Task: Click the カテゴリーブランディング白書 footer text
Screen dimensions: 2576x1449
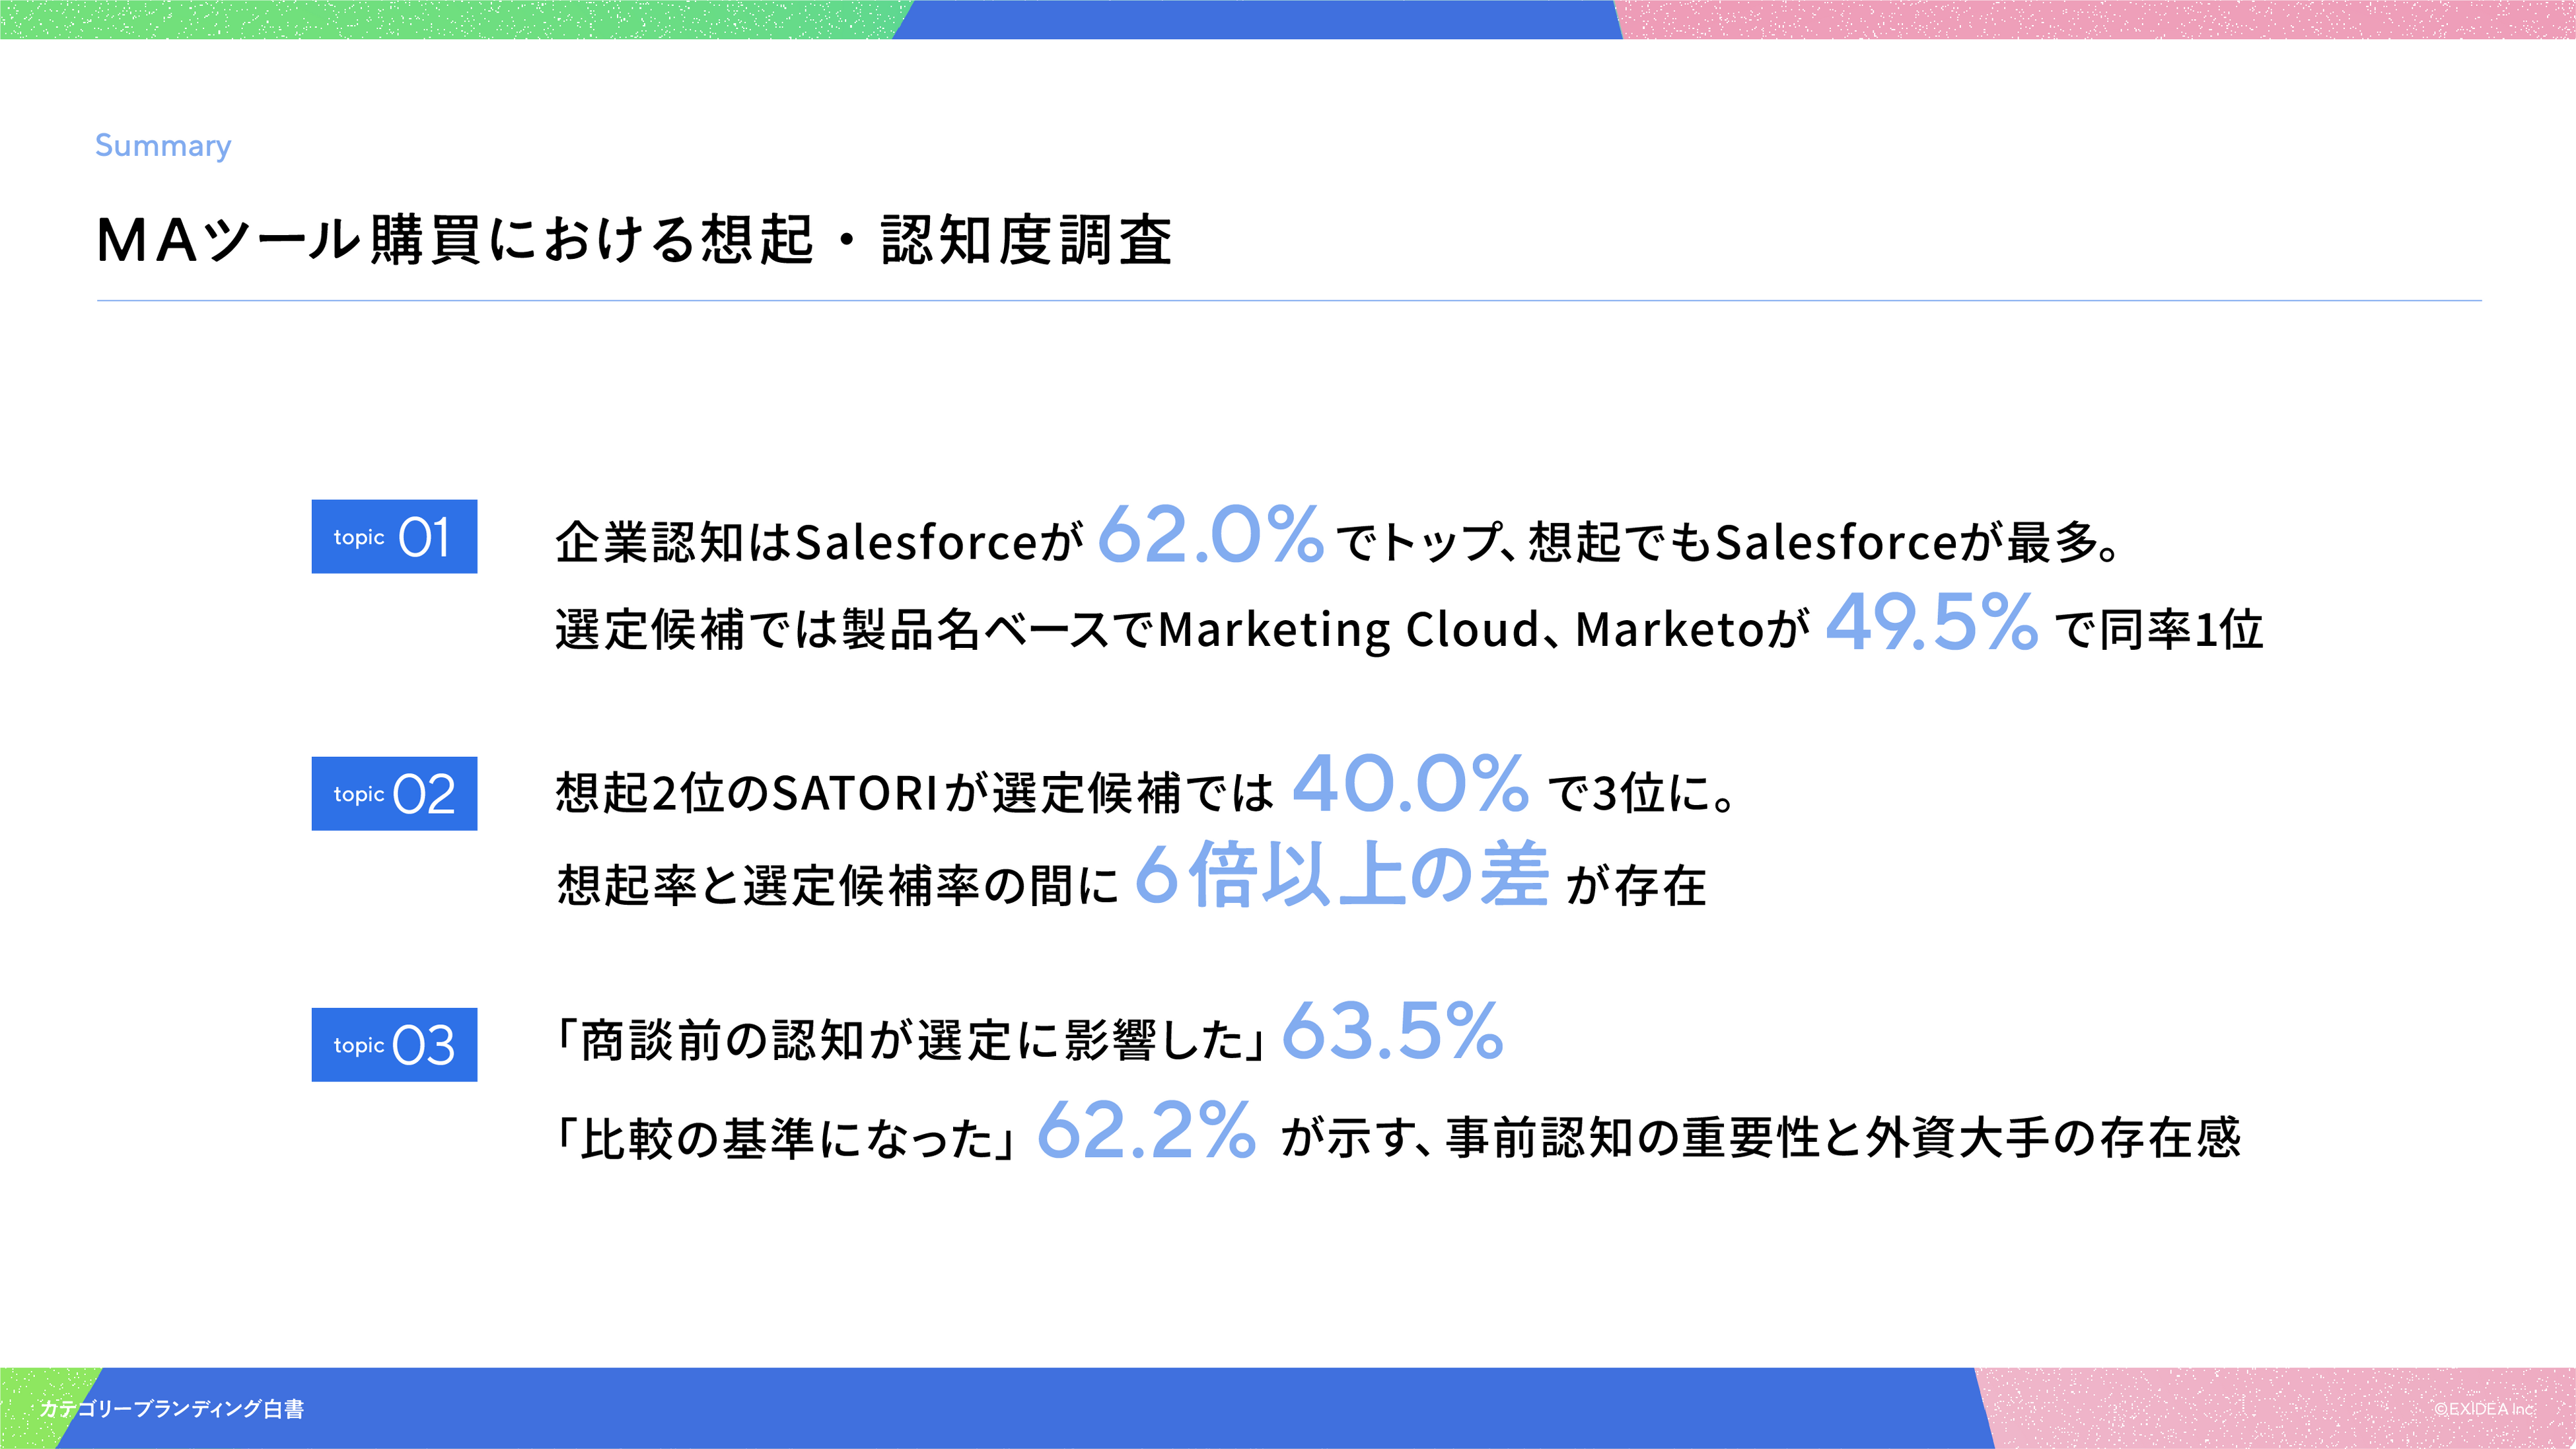Action: coord(172,1409)
